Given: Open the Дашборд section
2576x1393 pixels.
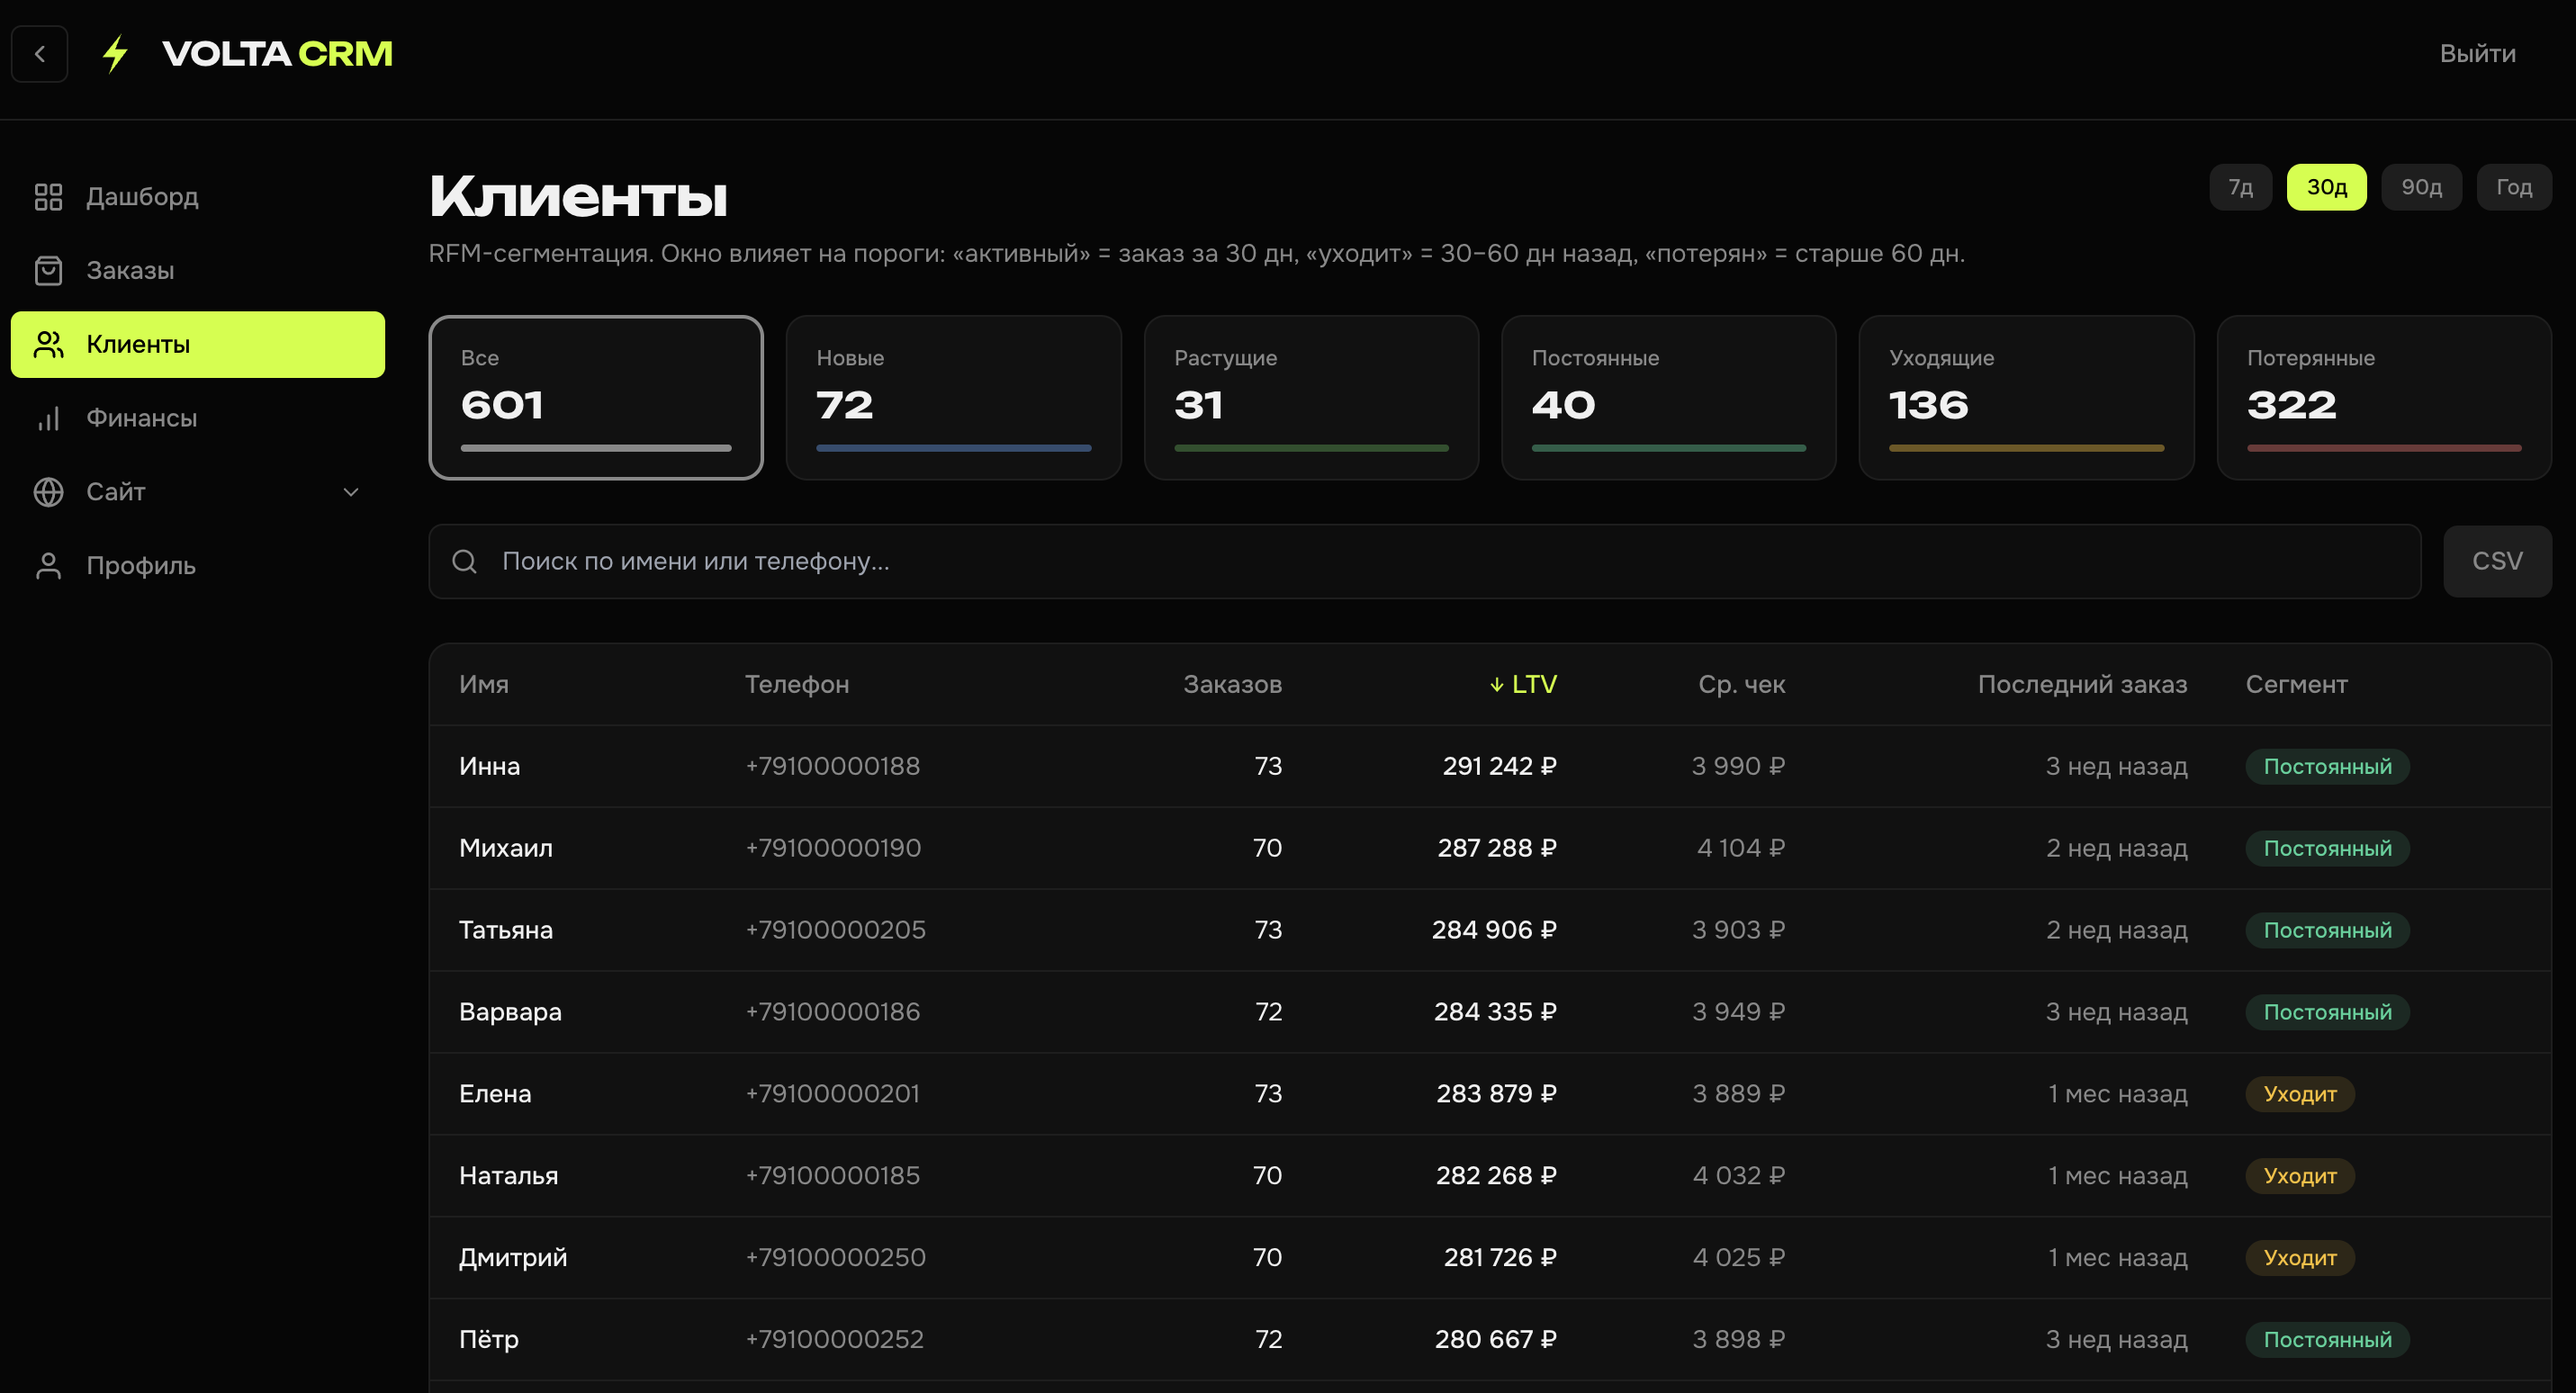Looking at the screenshot, I should [x=198, y=197].
